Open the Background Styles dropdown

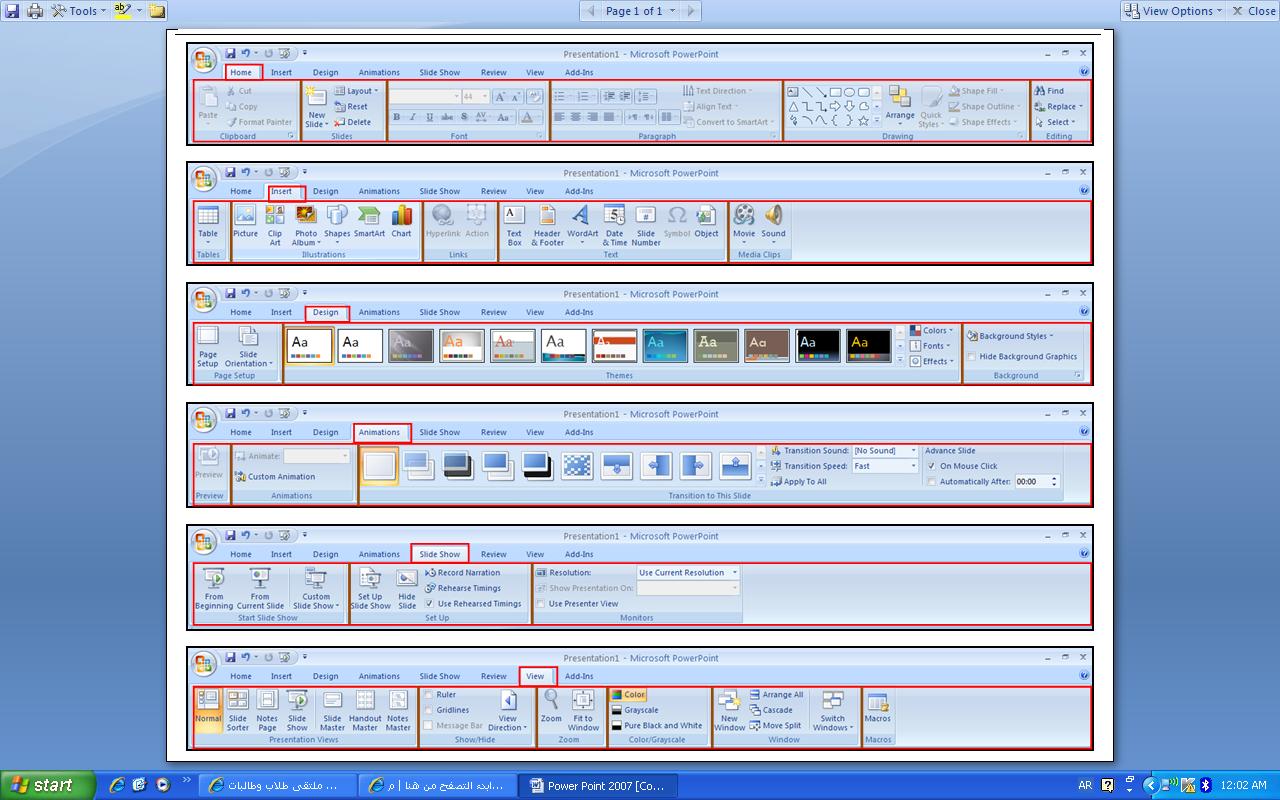(1010, 336)
